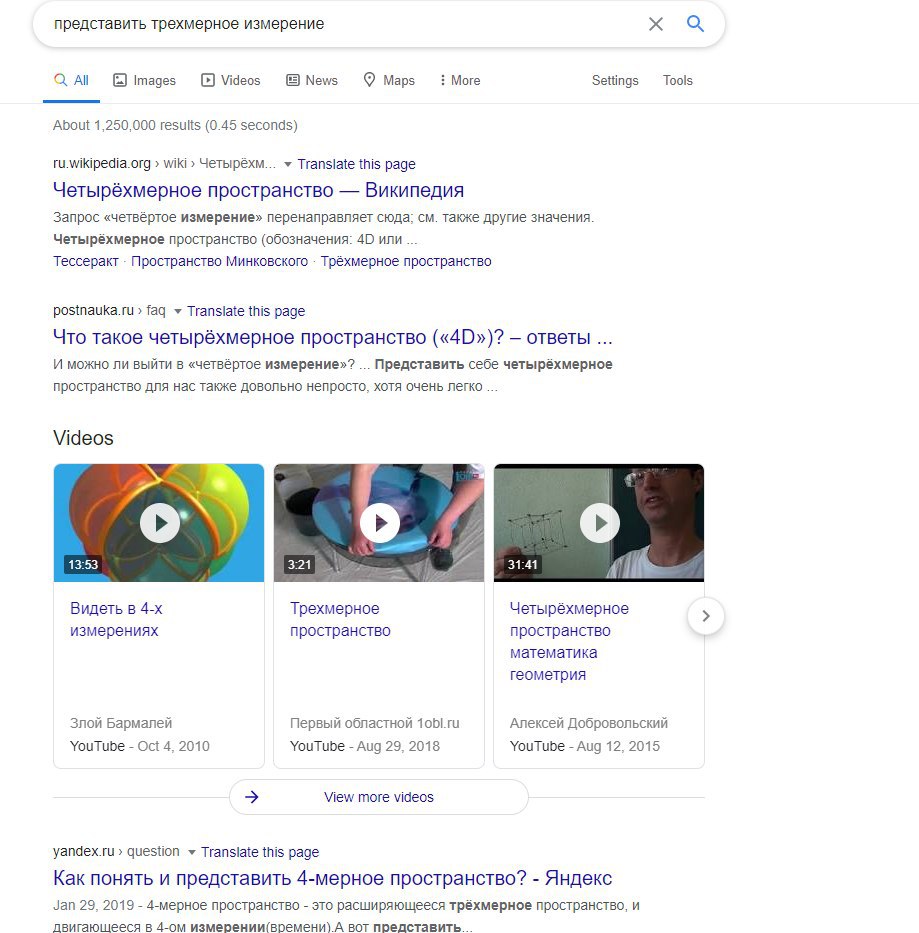919x933 pixels.
Task: Click Translate this page for Wikipedia result
Action: (357, 164)
